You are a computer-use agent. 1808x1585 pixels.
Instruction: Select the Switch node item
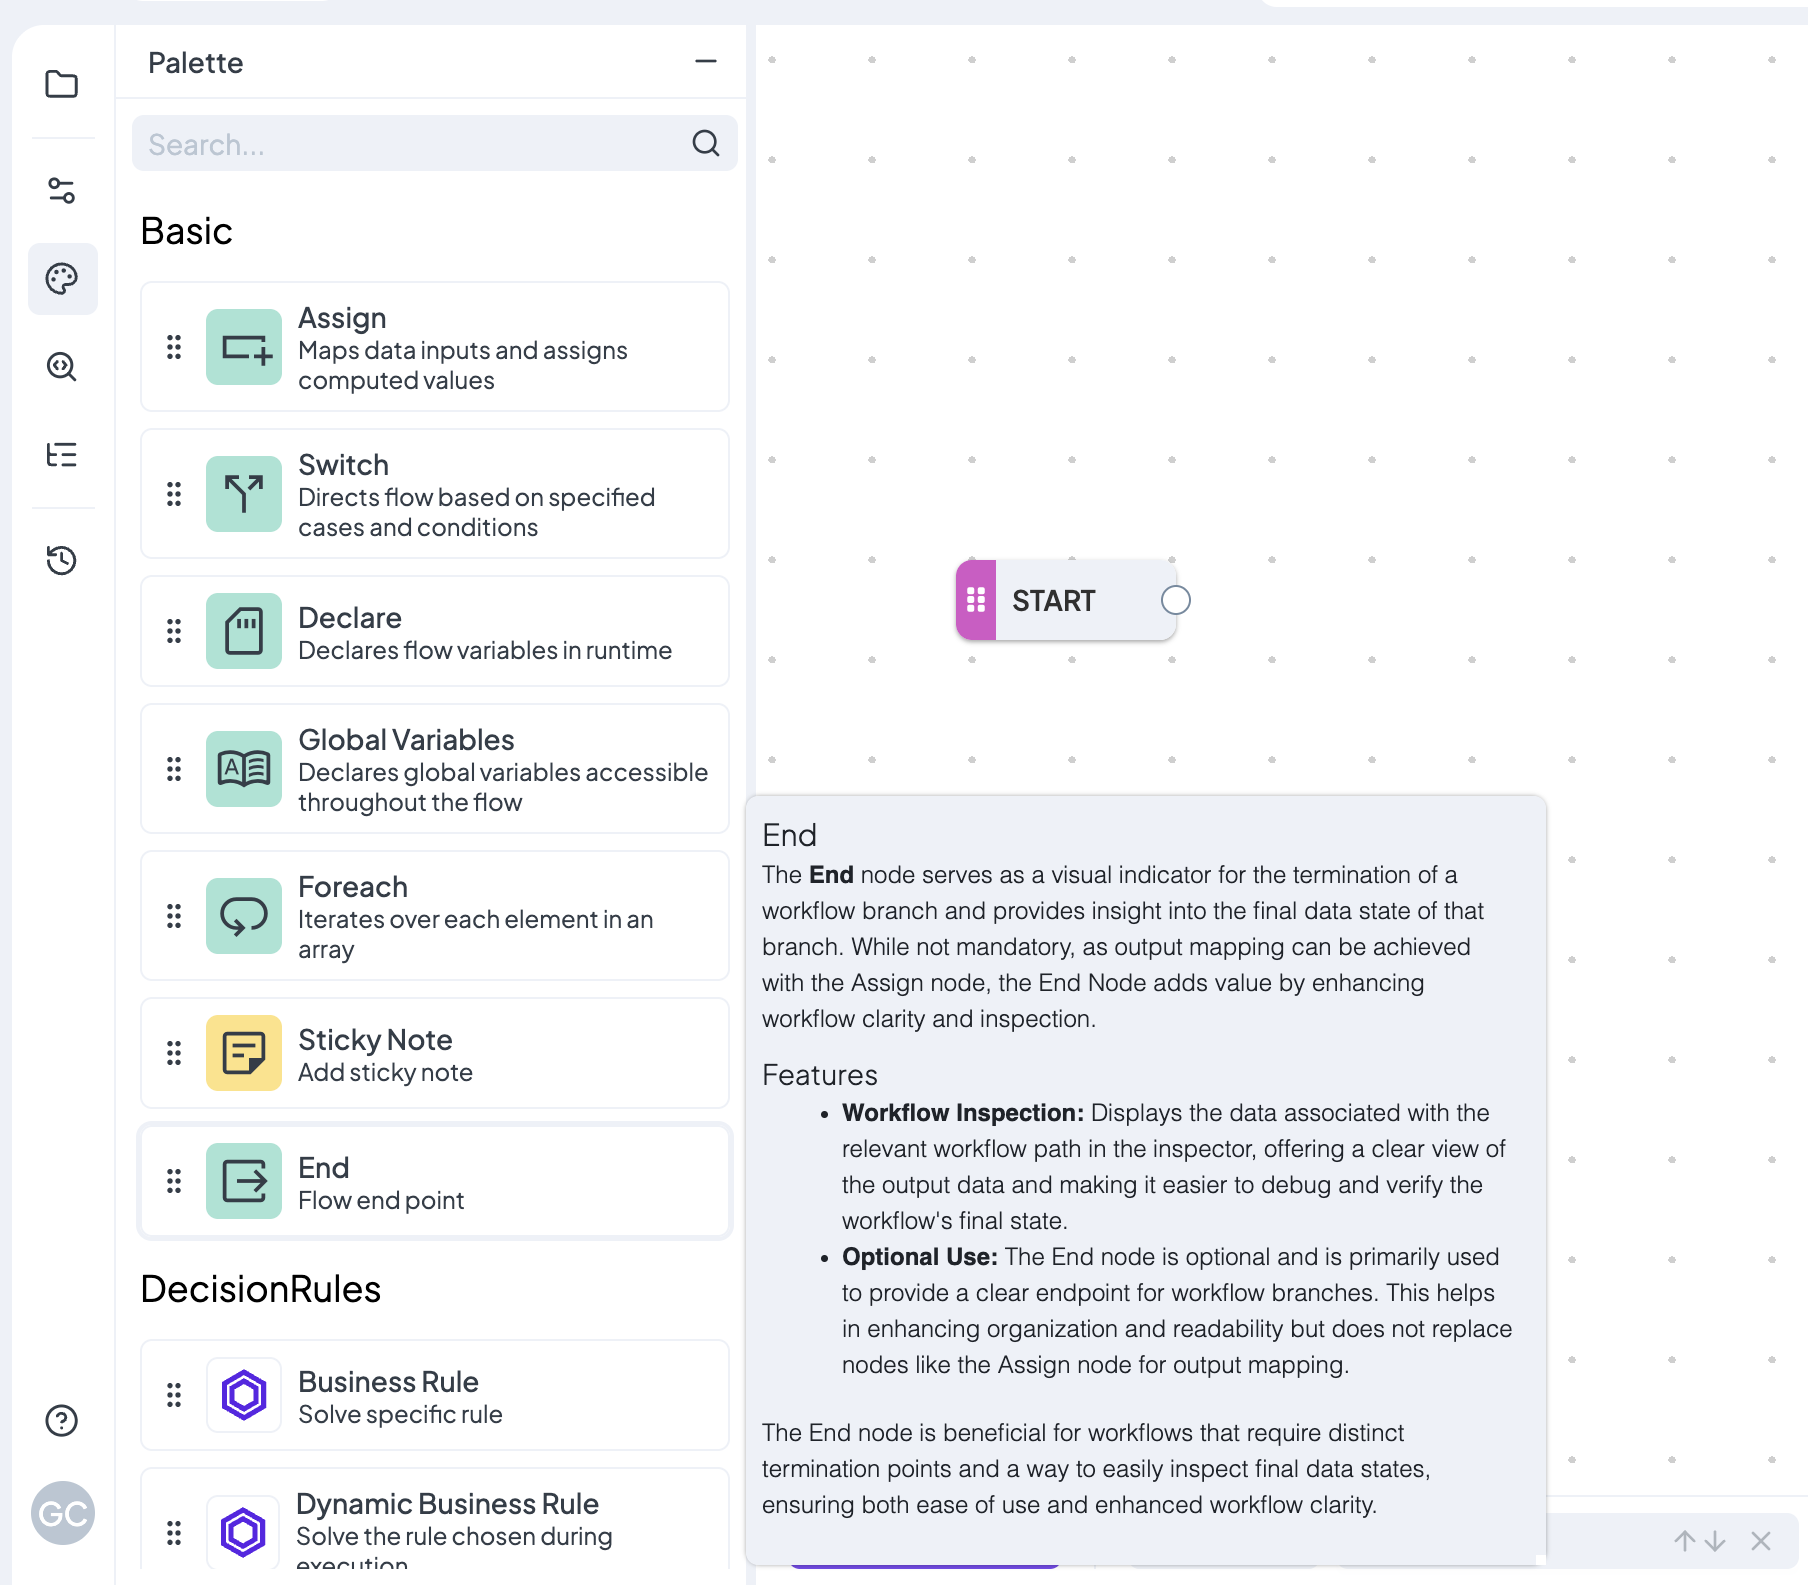click(x=435, y=494)
